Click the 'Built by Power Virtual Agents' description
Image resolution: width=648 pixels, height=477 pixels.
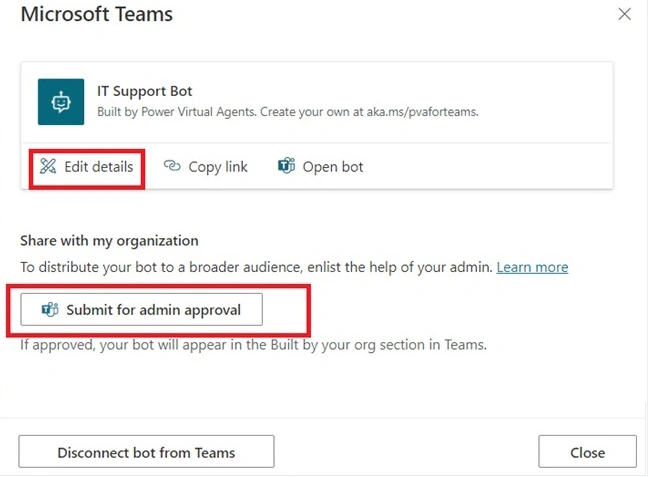tap(288, 112)
